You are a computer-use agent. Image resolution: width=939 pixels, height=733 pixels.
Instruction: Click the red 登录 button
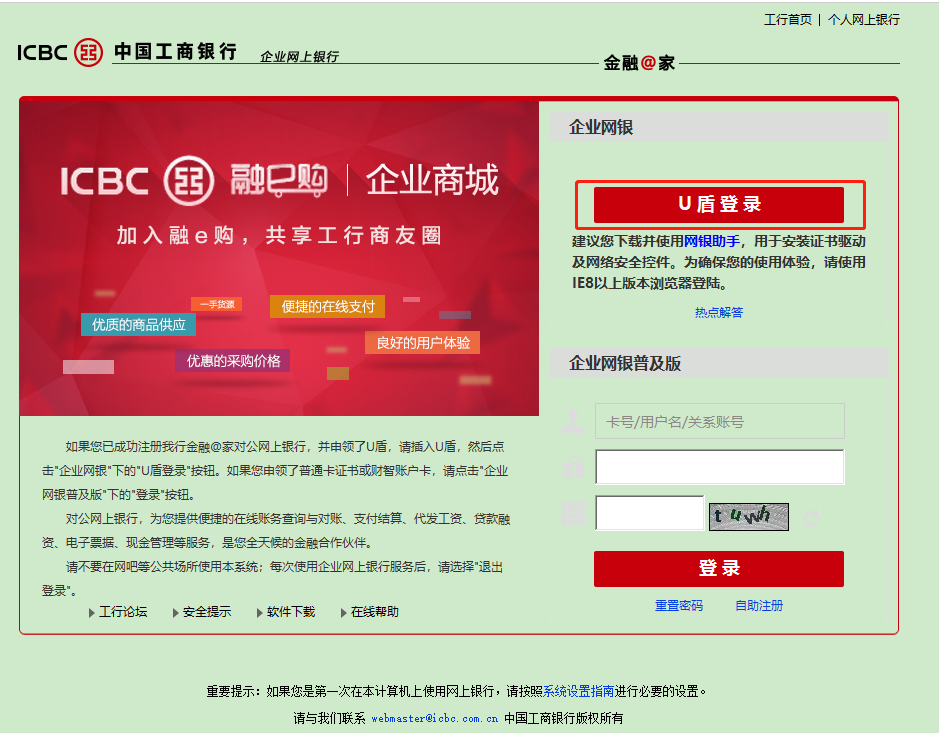[x=719, y=568]
